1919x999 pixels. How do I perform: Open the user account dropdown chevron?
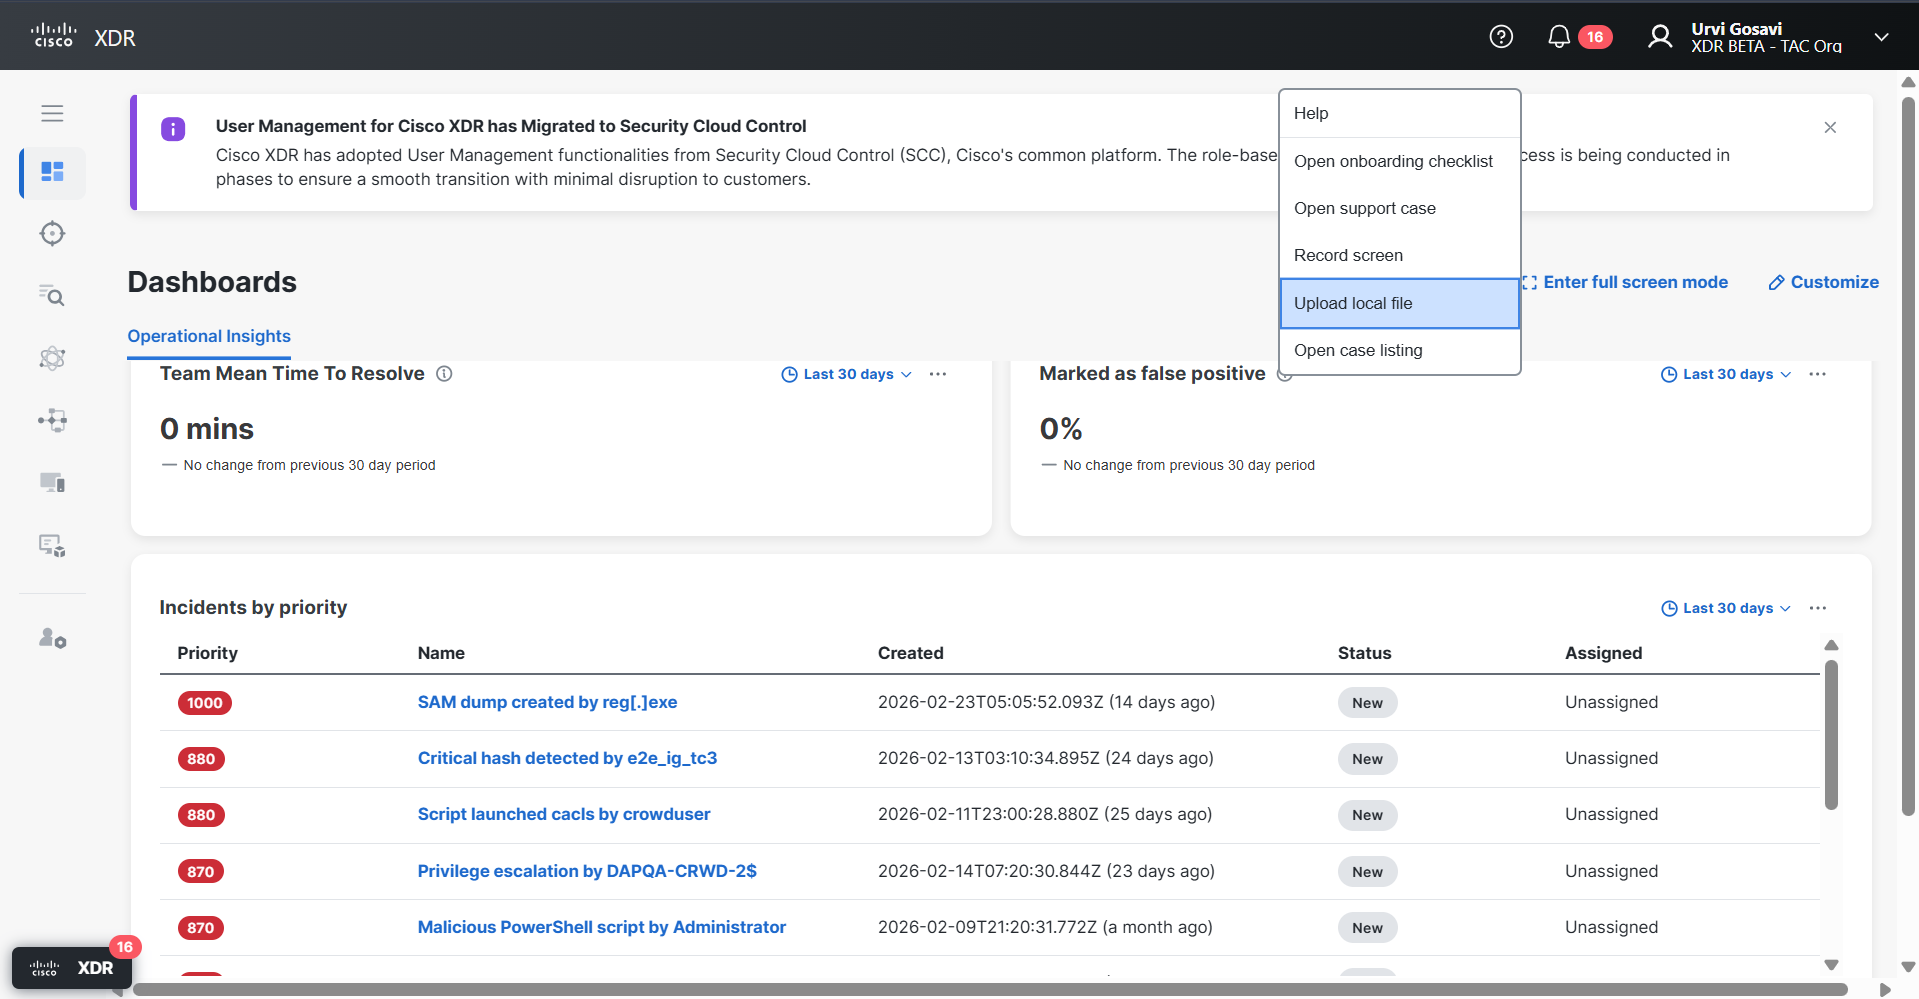(1881, 36)
